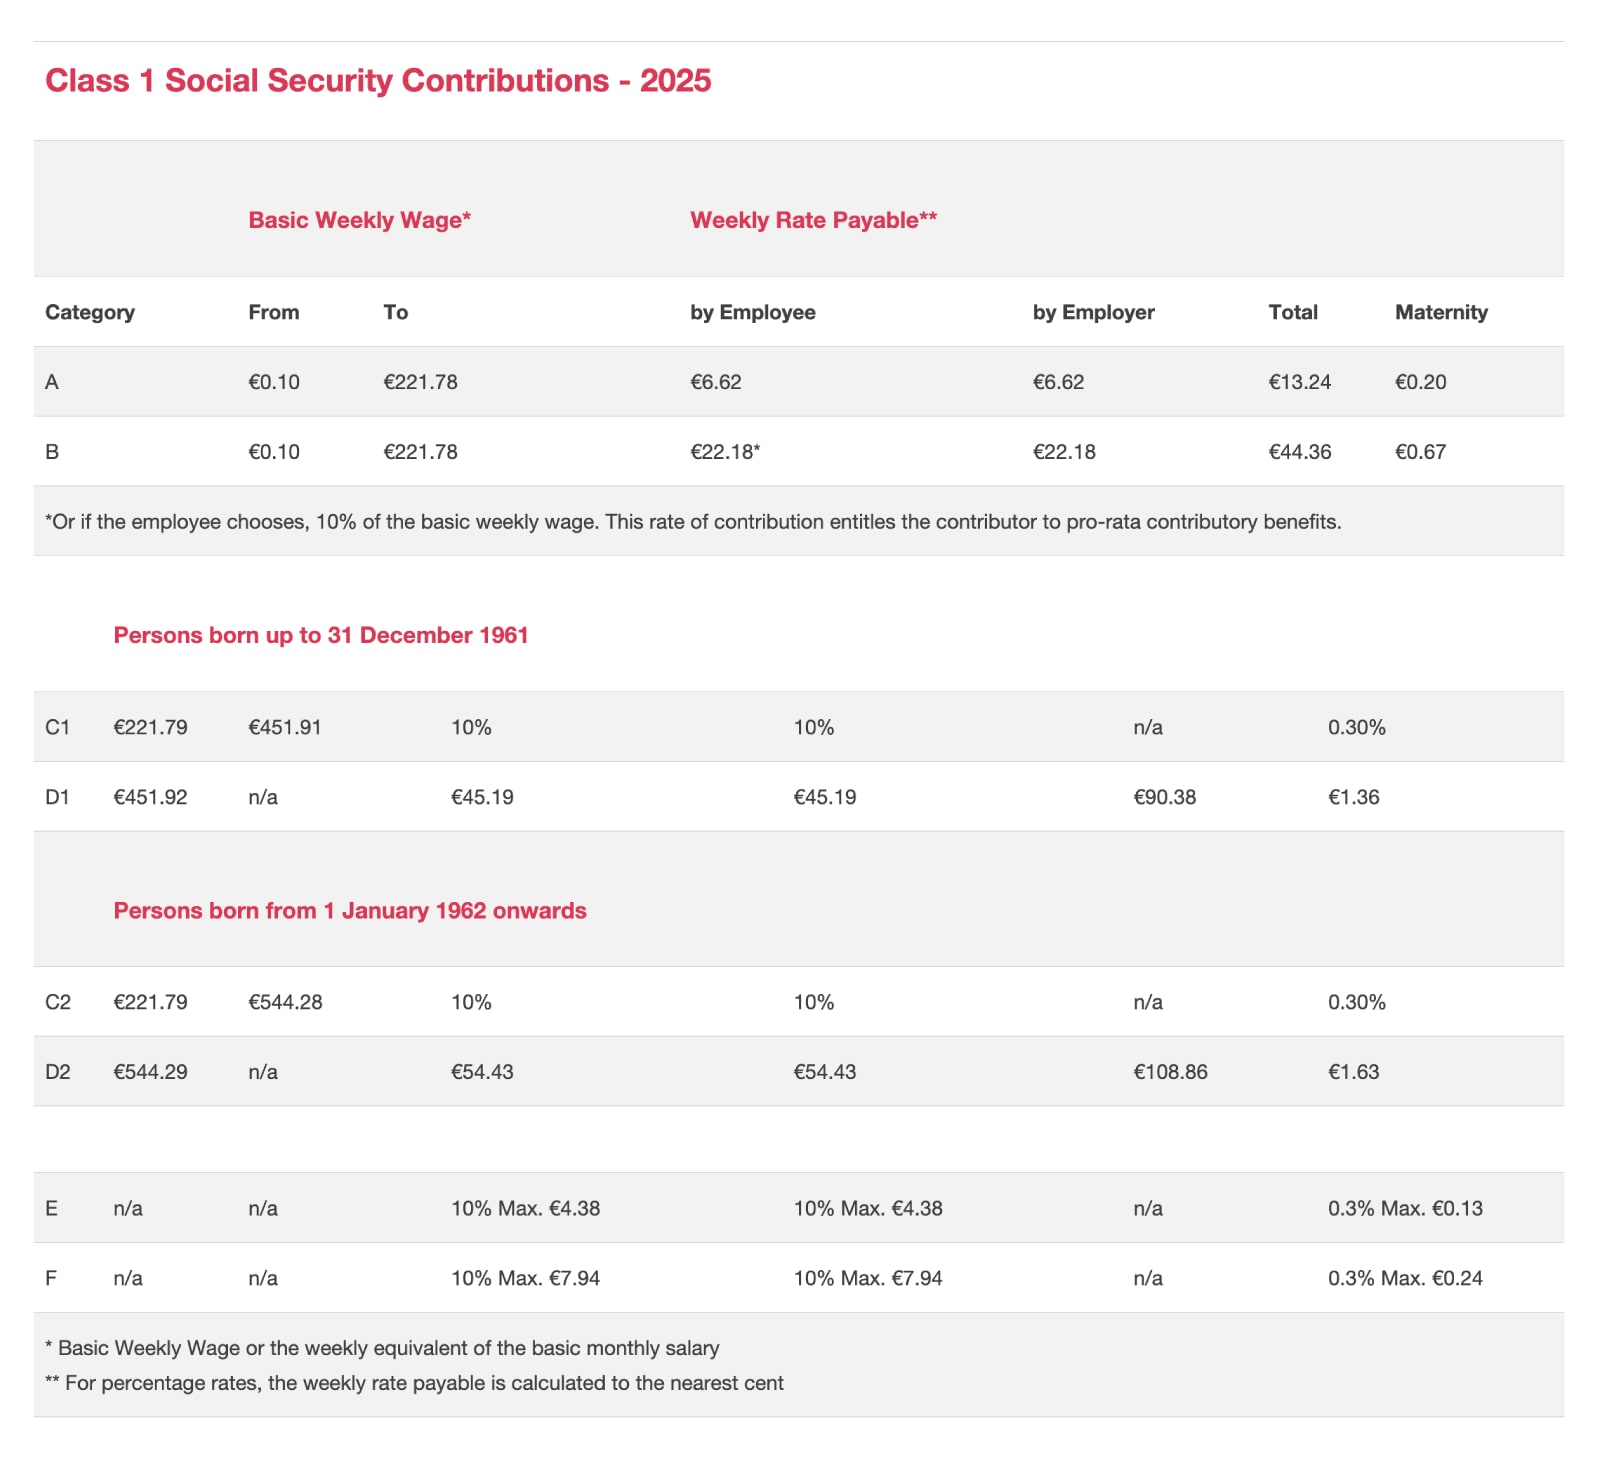Image resolution: width=1600 pixels, height=1465 pixels.
Task: Click Persons born from 1 January 1962 onwards
Action: tap(350, 911)
